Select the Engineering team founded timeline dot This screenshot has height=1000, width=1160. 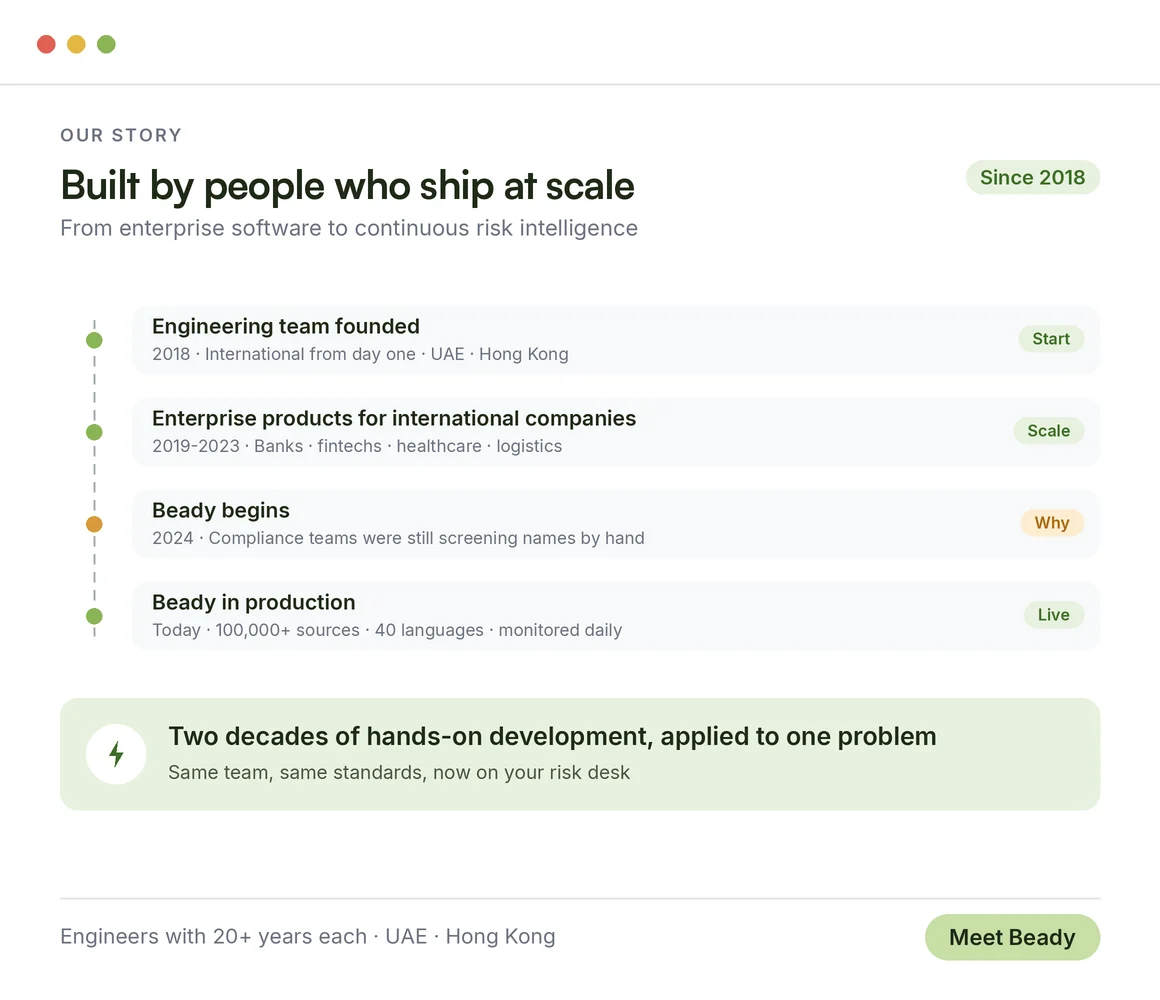94,340
